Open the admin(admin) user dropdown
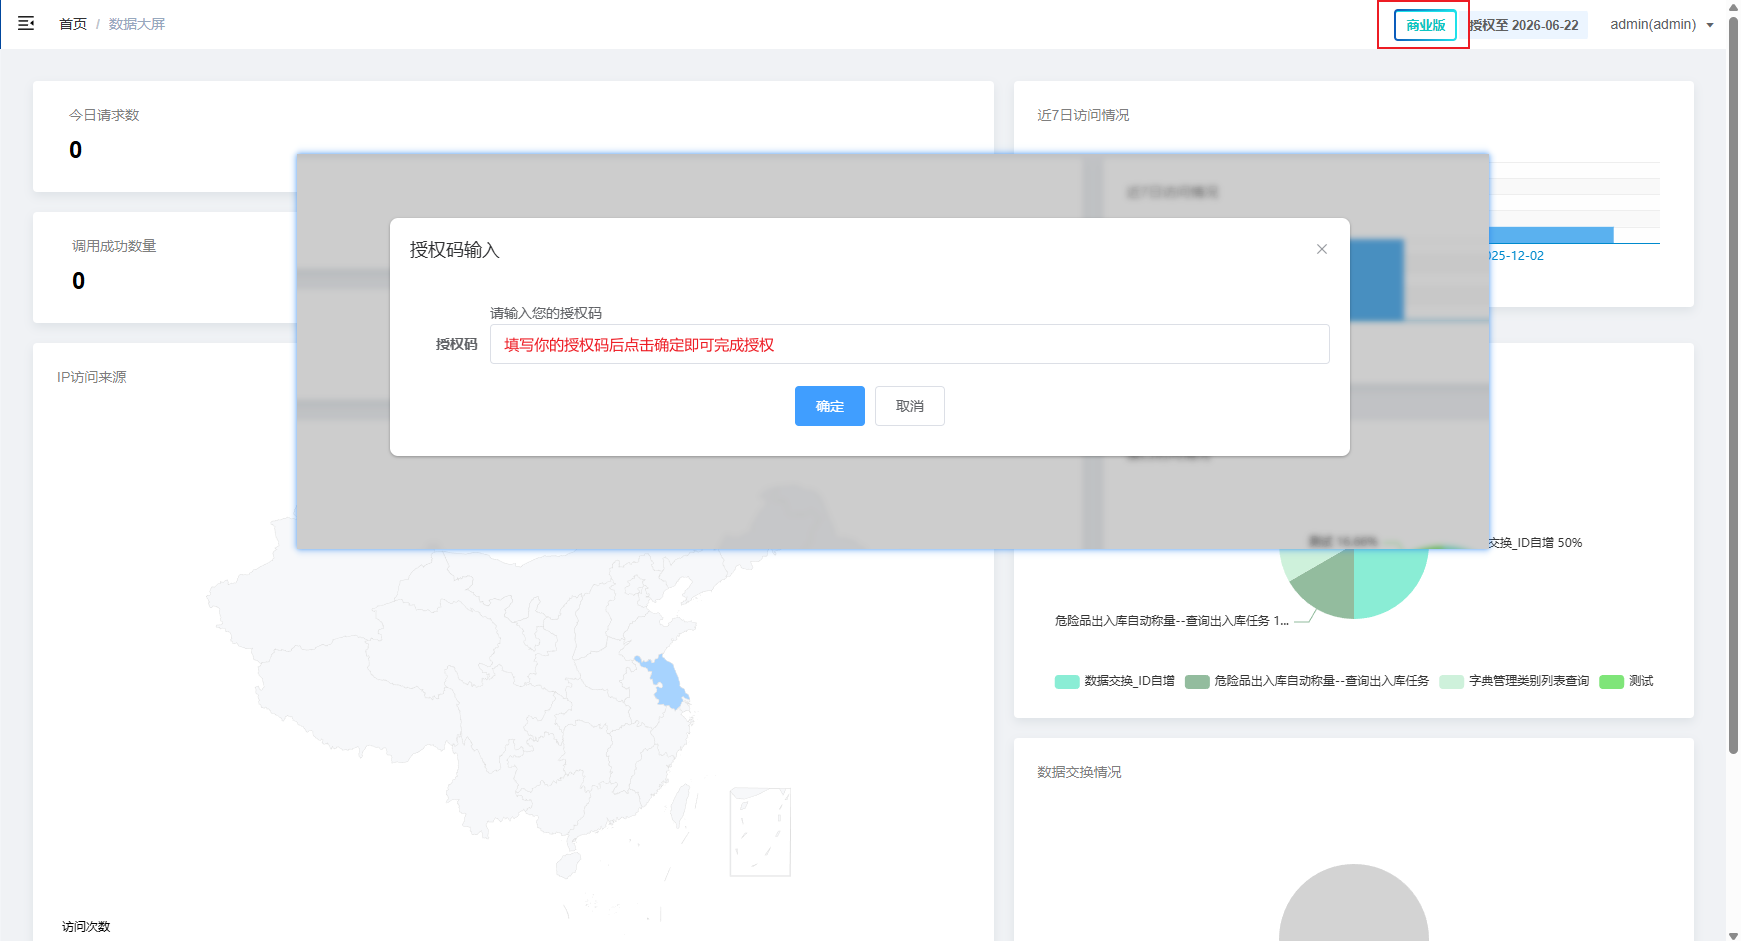The image size is (1741, 941). [x=1660, y=25]
